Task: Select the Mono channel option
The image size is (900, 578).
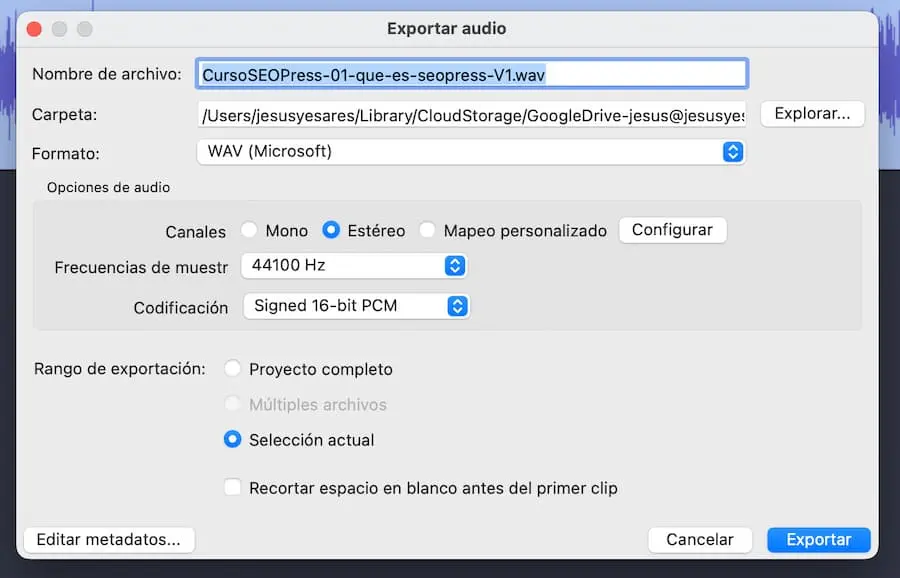Action: (x=250, y=231)
